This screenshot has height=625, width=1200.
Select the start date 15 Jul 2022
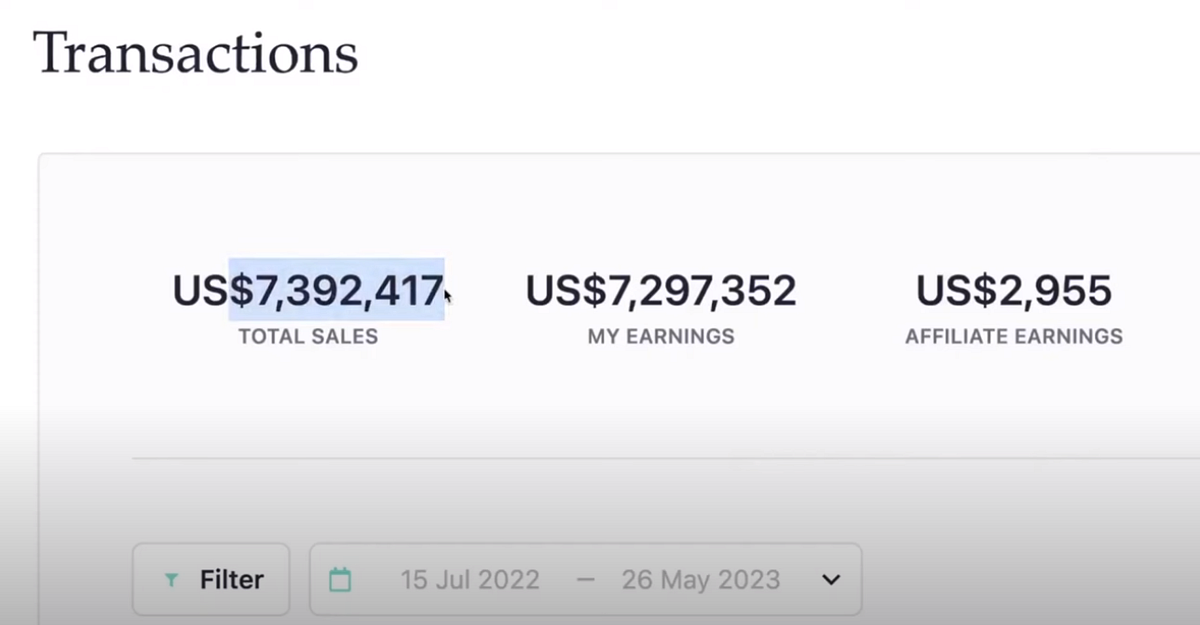(469, 579)
